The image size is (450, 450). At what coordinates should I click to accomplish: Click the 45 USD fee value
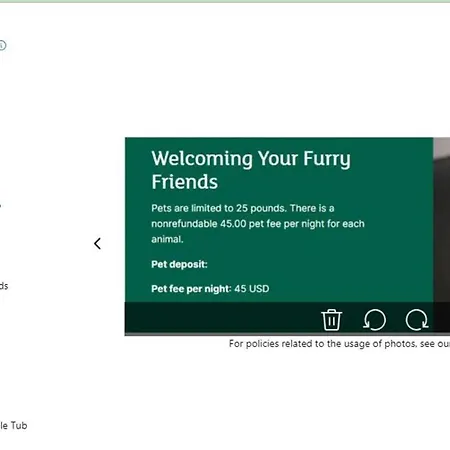[x=252, y=289]
